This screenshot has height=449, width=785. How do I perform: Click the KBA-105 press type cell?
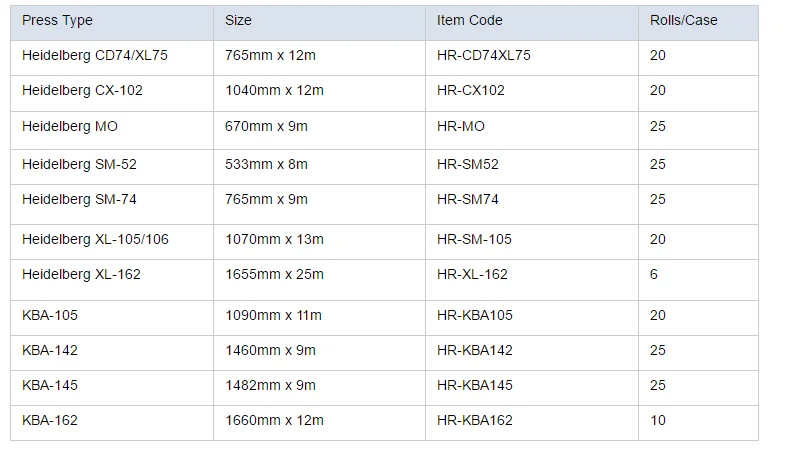50,315
